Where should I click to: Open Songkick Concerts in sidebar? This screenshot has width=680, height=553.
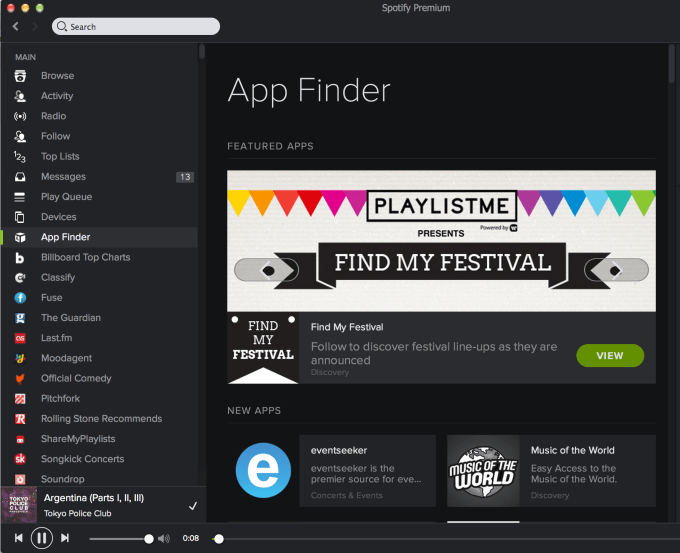click(82, 459)
